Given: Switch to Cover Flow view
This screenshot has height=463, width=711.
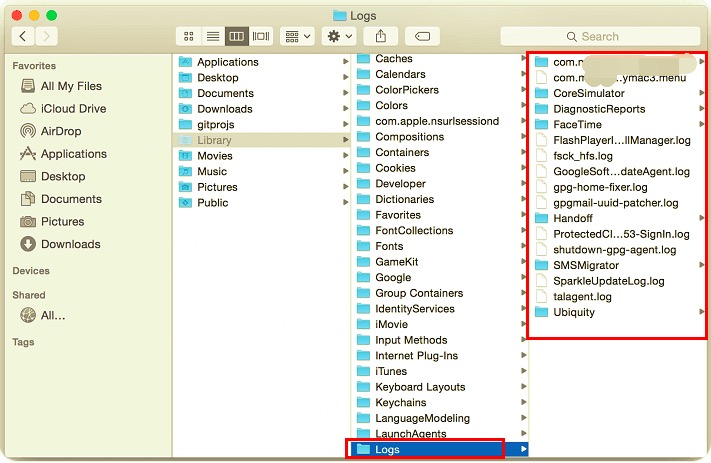Looking at the screenshot, I should pos(261,36).
